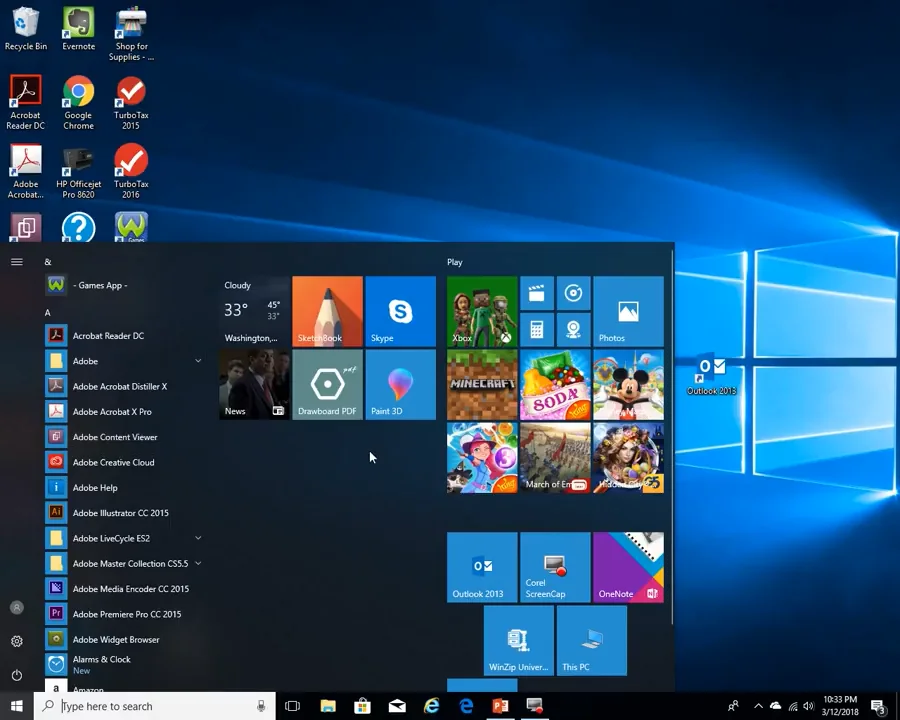
Task: Launch Adobe Premiere Pro CC 2015
Action: [125, 614]
